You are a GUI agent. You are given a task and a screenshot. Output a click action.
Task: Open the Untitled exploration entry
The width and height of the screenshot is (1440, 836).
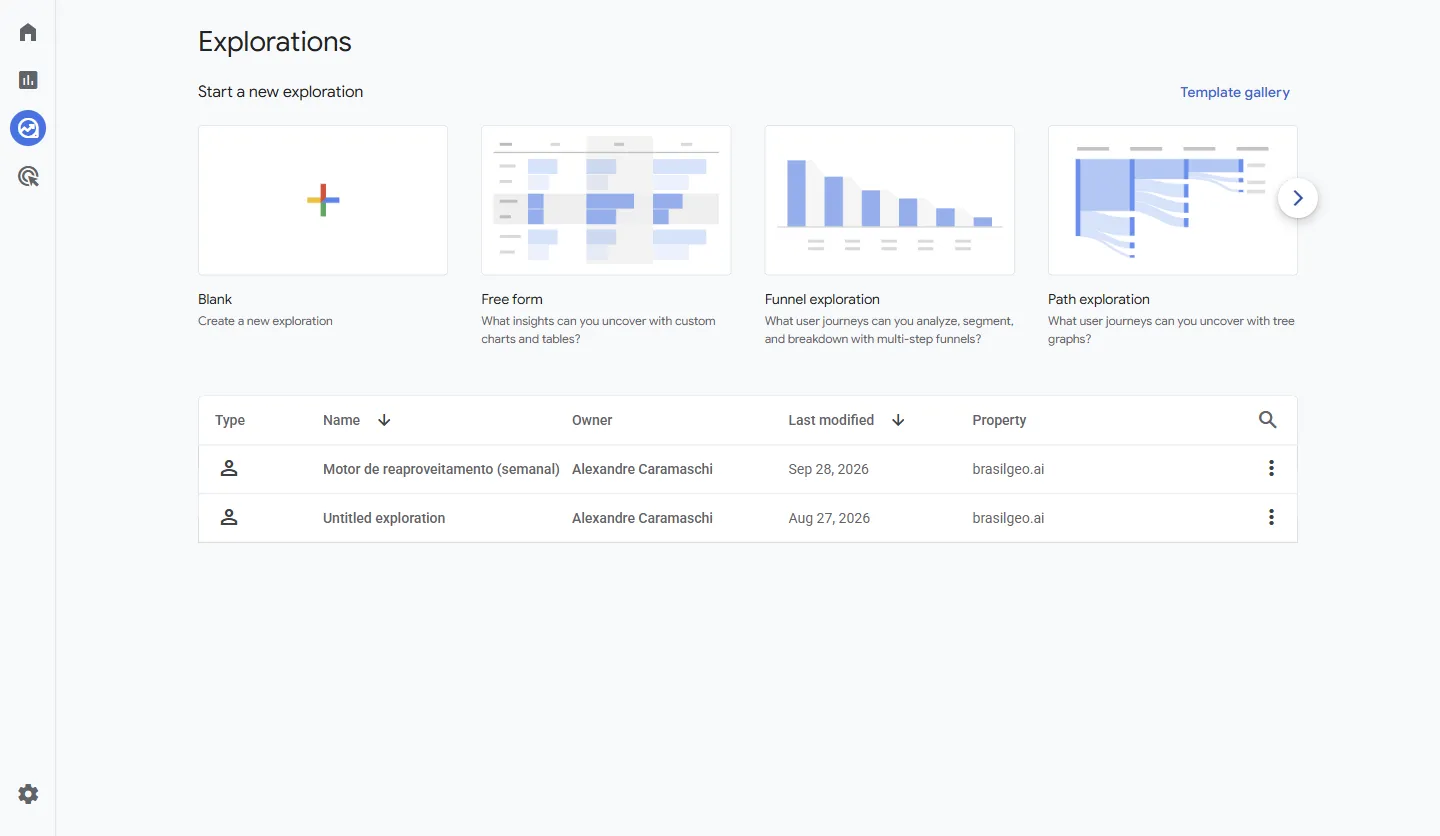pos(384,518)
